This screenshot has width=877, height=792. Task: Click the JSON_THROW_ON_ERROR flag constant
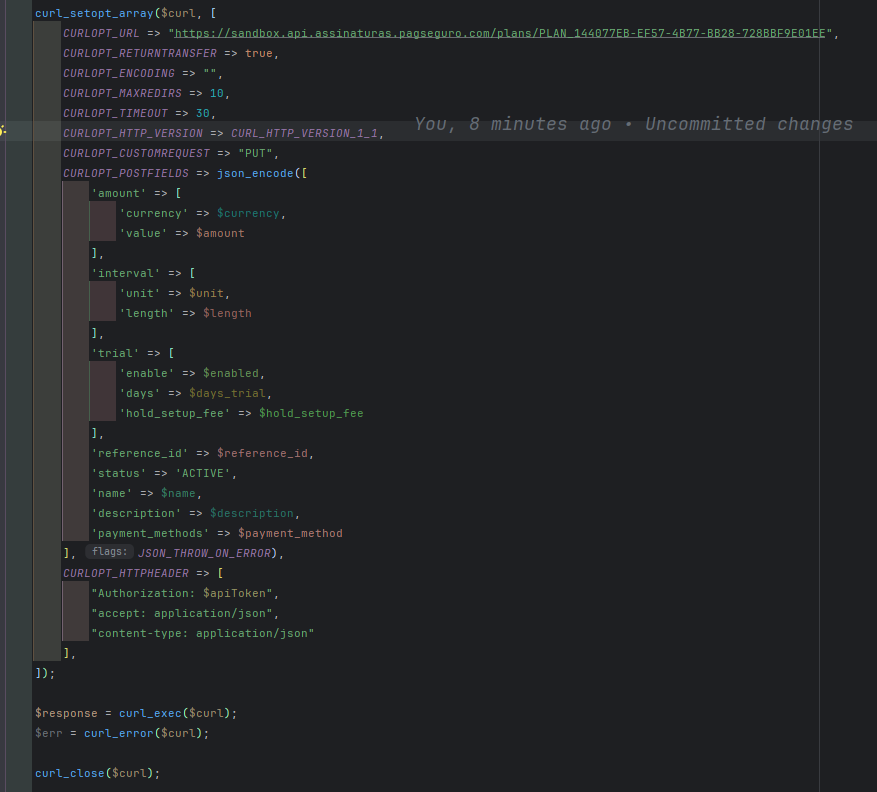pyautogui.click(x=204, y=553)
